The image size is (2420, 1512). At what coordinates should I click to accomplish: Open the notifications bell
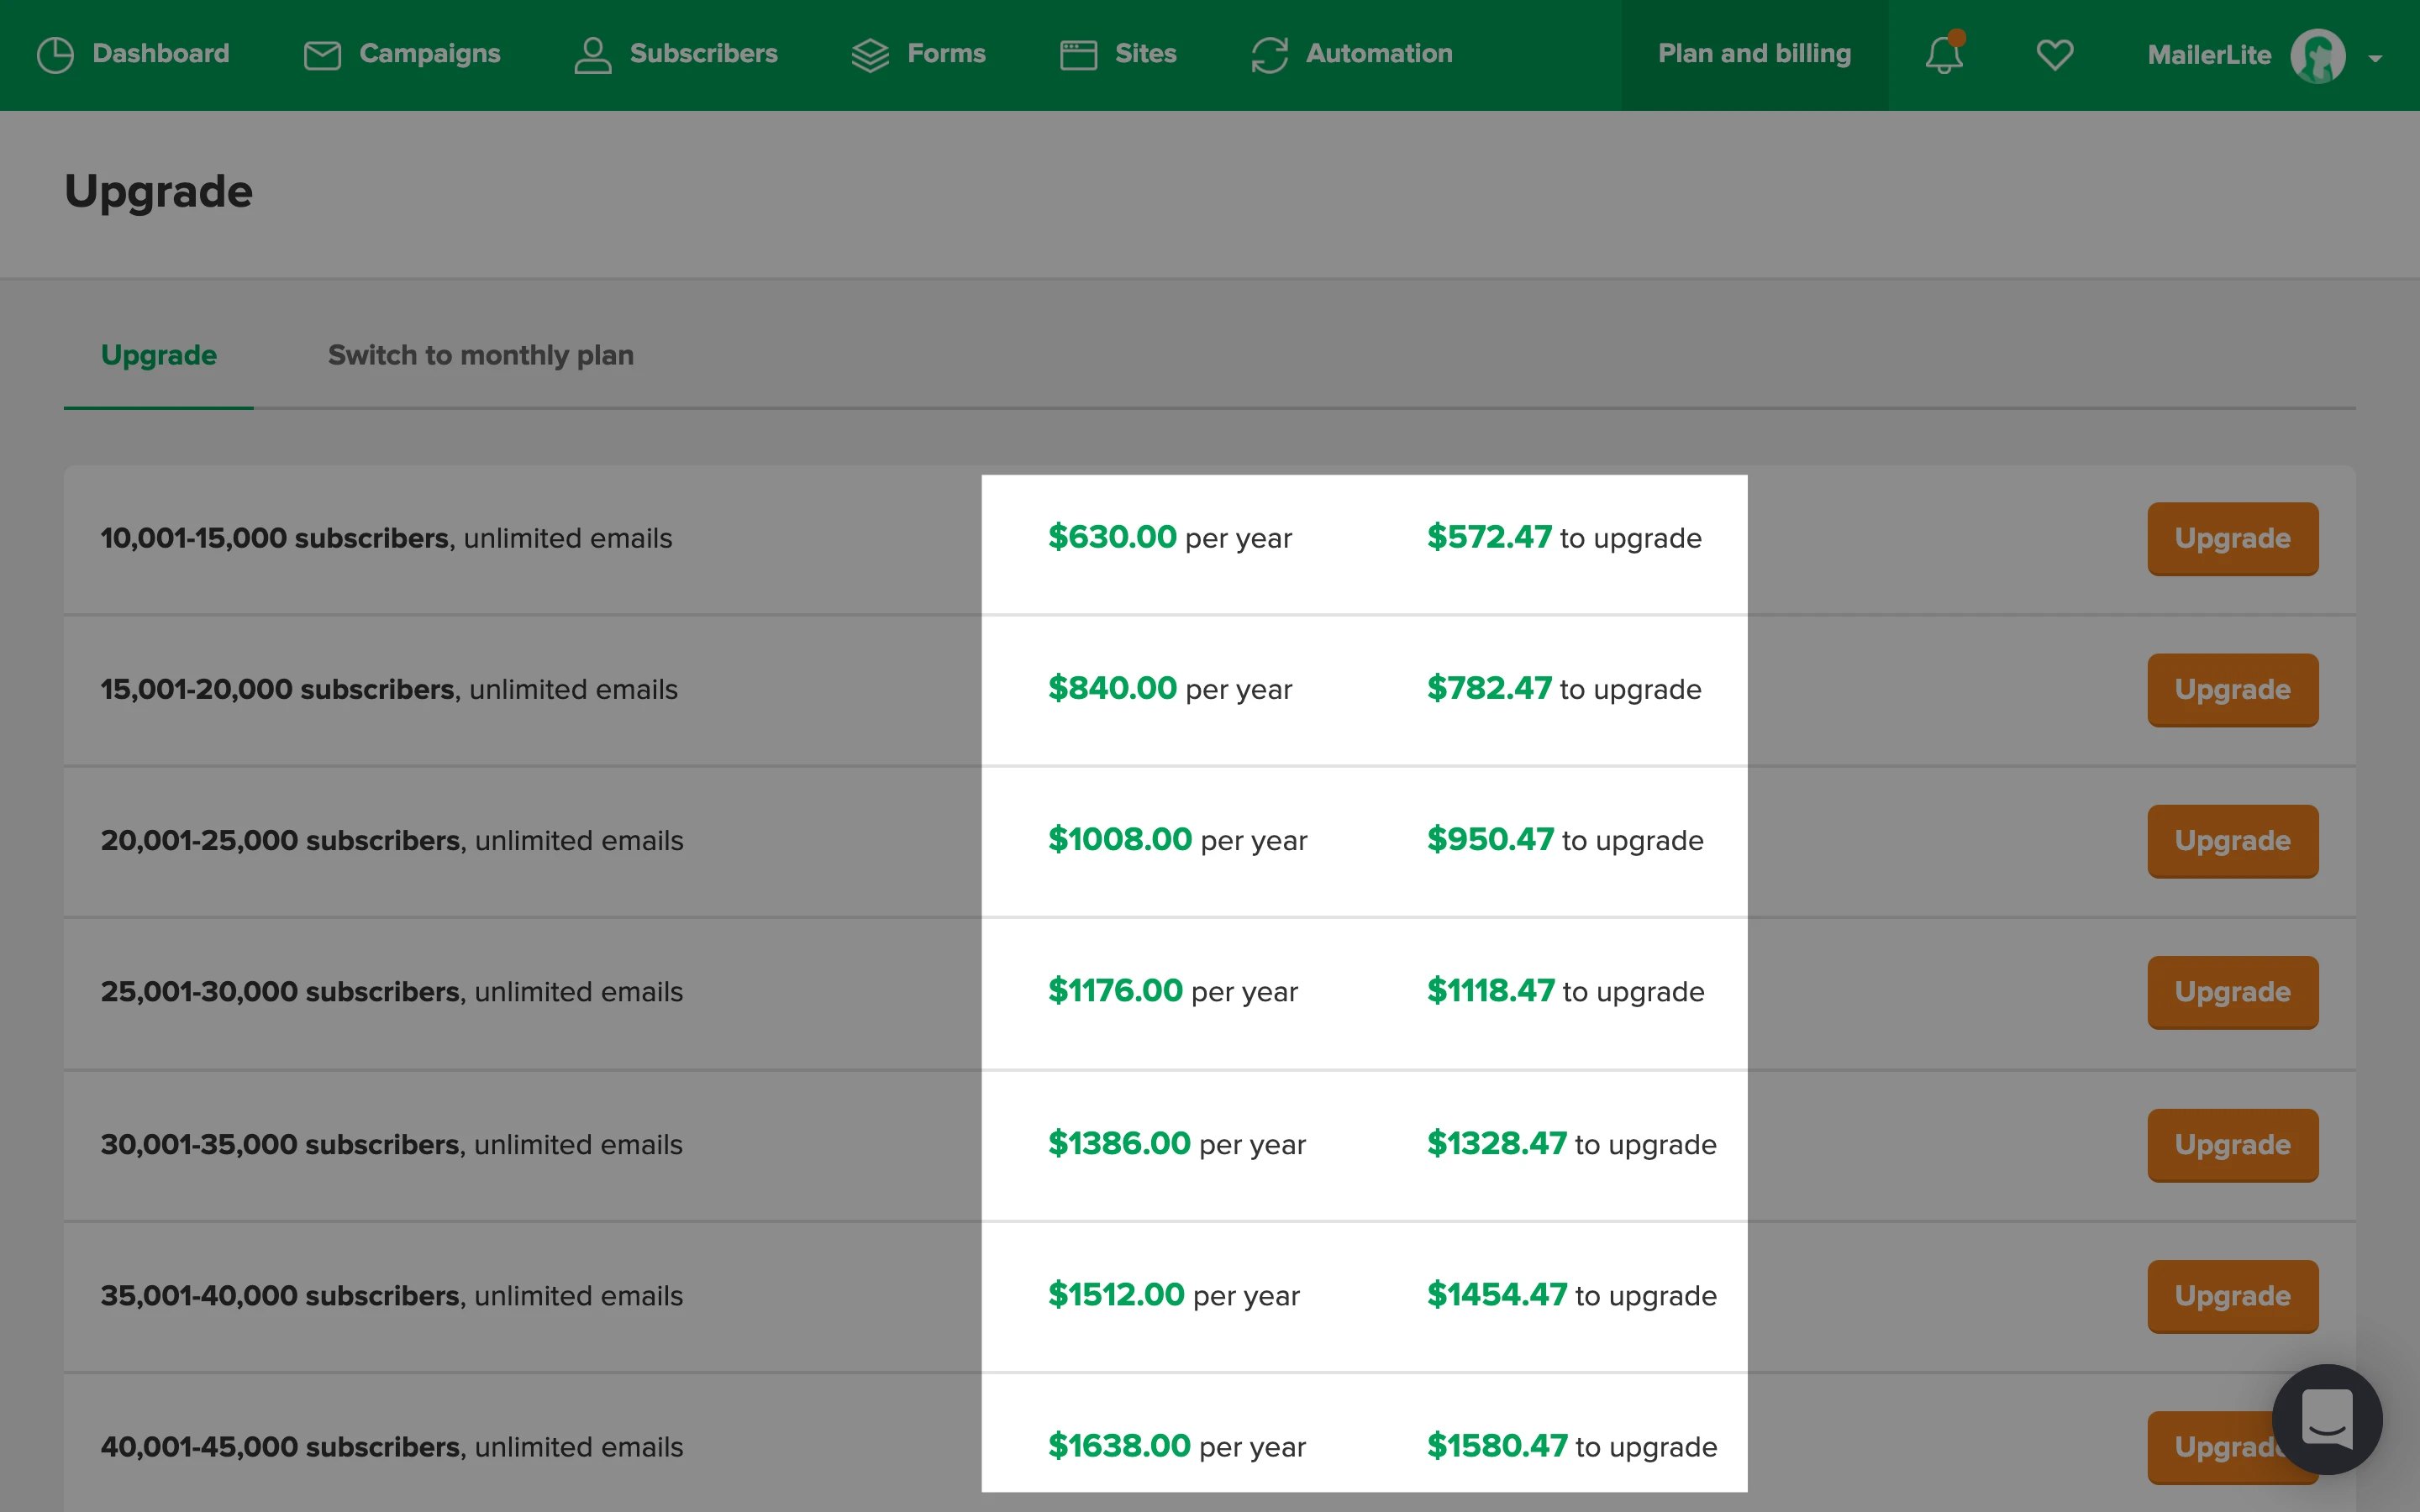click(x=1943, y=55)
